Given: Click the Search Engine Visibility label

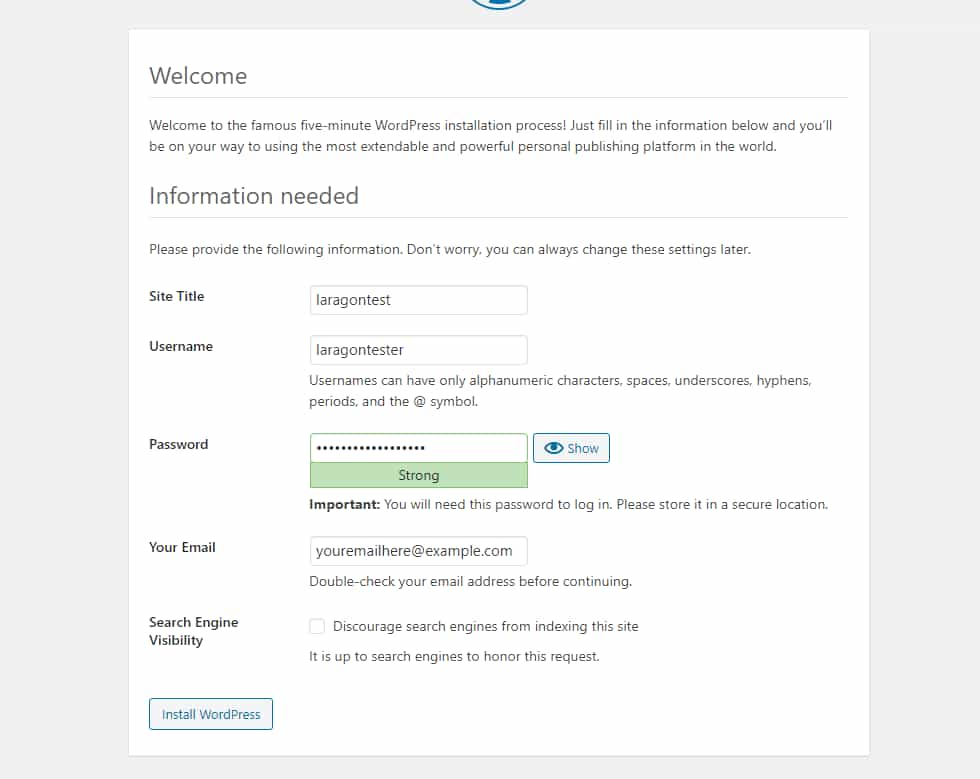Looking at the screenshot, I should [193, 631].
